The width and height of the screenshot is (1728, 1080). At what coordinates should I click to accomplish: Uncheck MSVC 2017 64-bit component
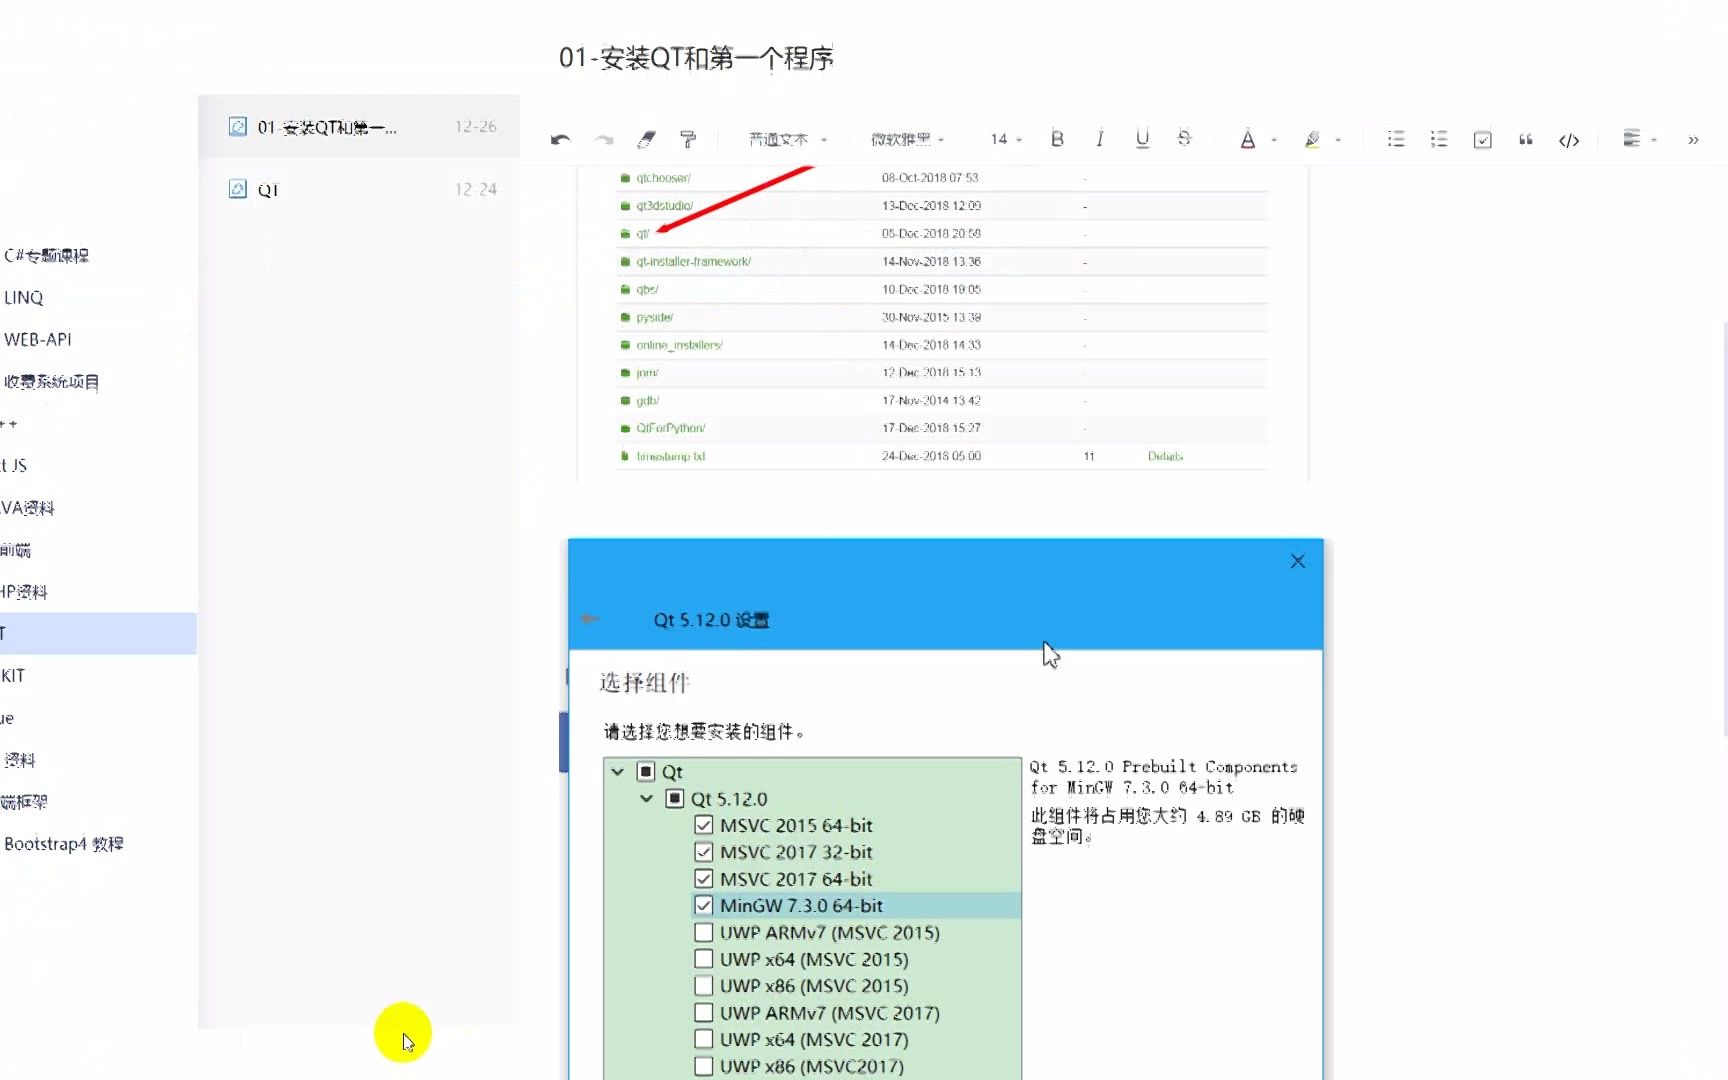[704, 879]
